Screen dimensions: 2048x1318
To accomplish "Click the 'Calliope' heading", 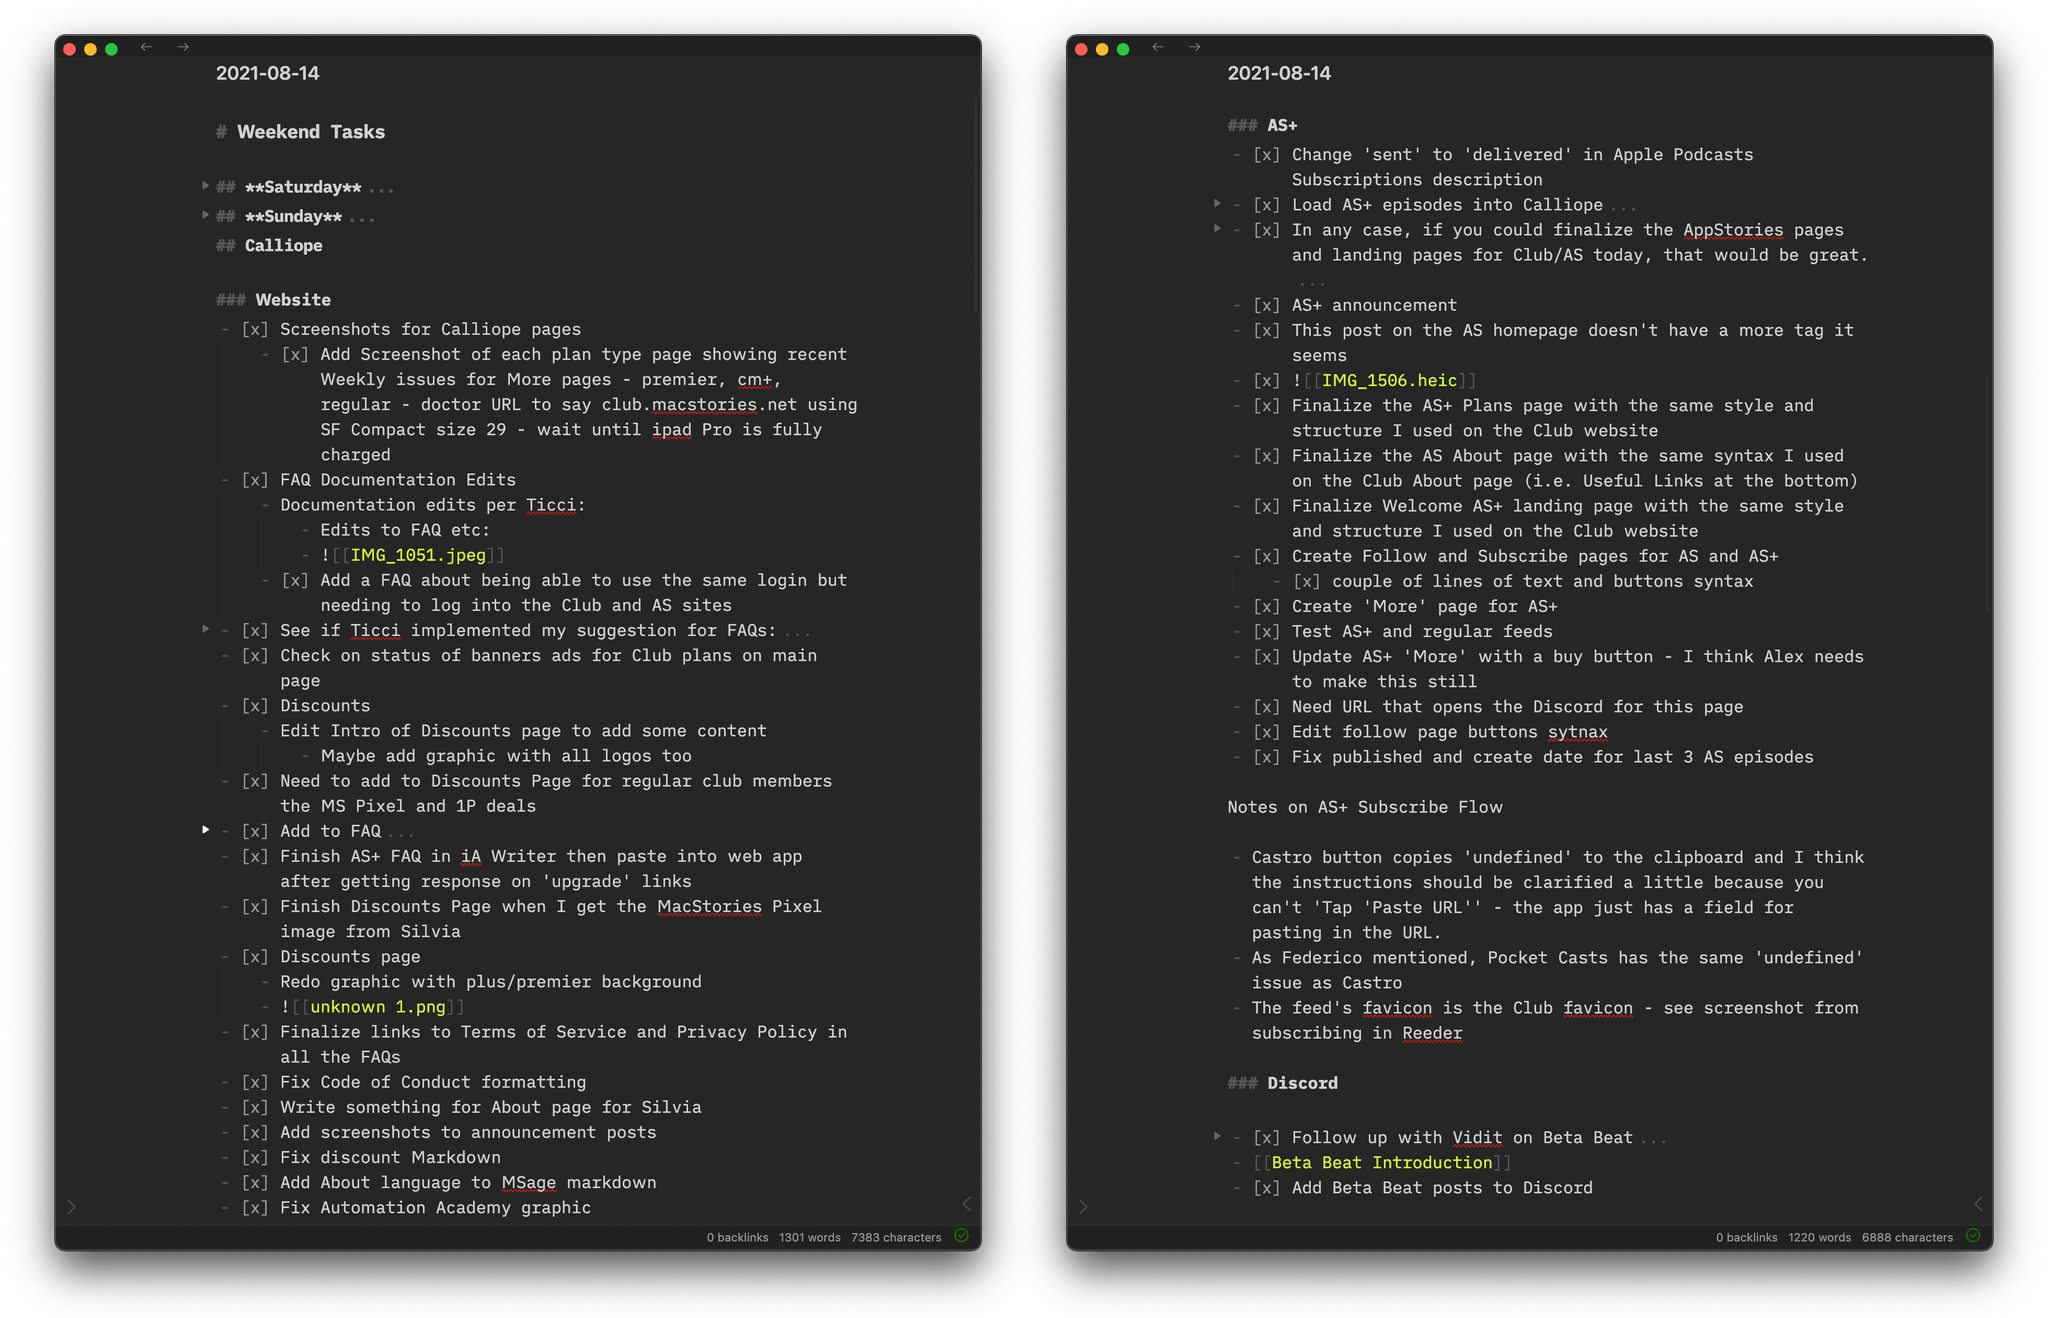I will [x=284, y=245].
